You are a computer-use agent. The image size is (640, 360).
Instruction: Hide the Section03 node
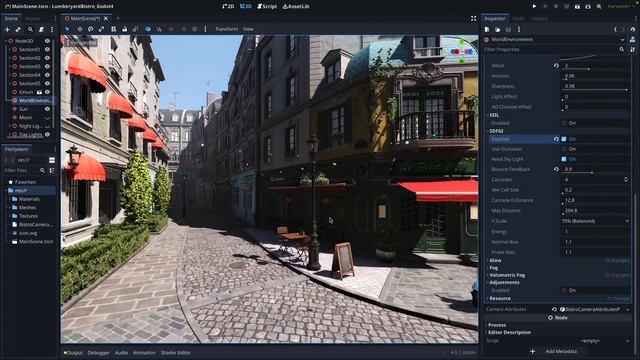coord(47,66)
